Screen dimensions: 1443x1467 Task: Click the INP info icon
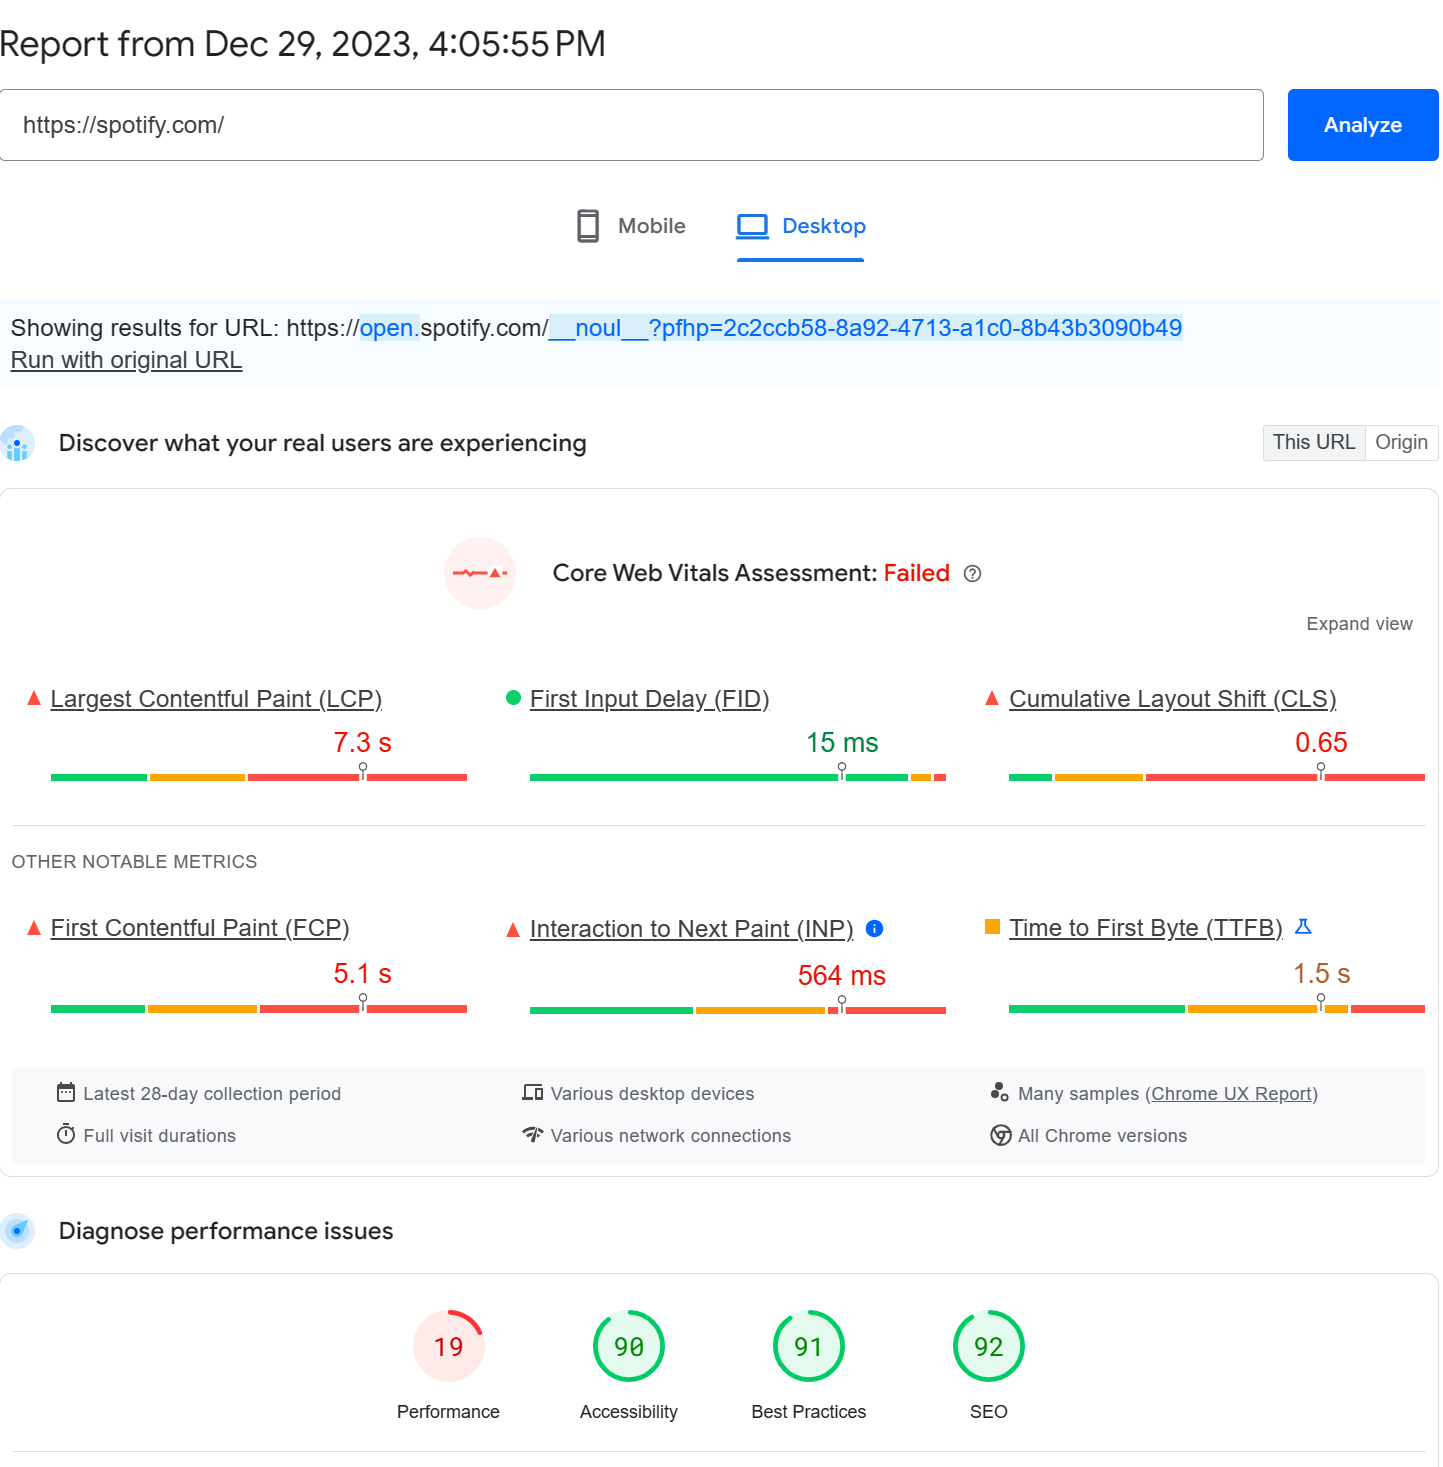point(874,929)
